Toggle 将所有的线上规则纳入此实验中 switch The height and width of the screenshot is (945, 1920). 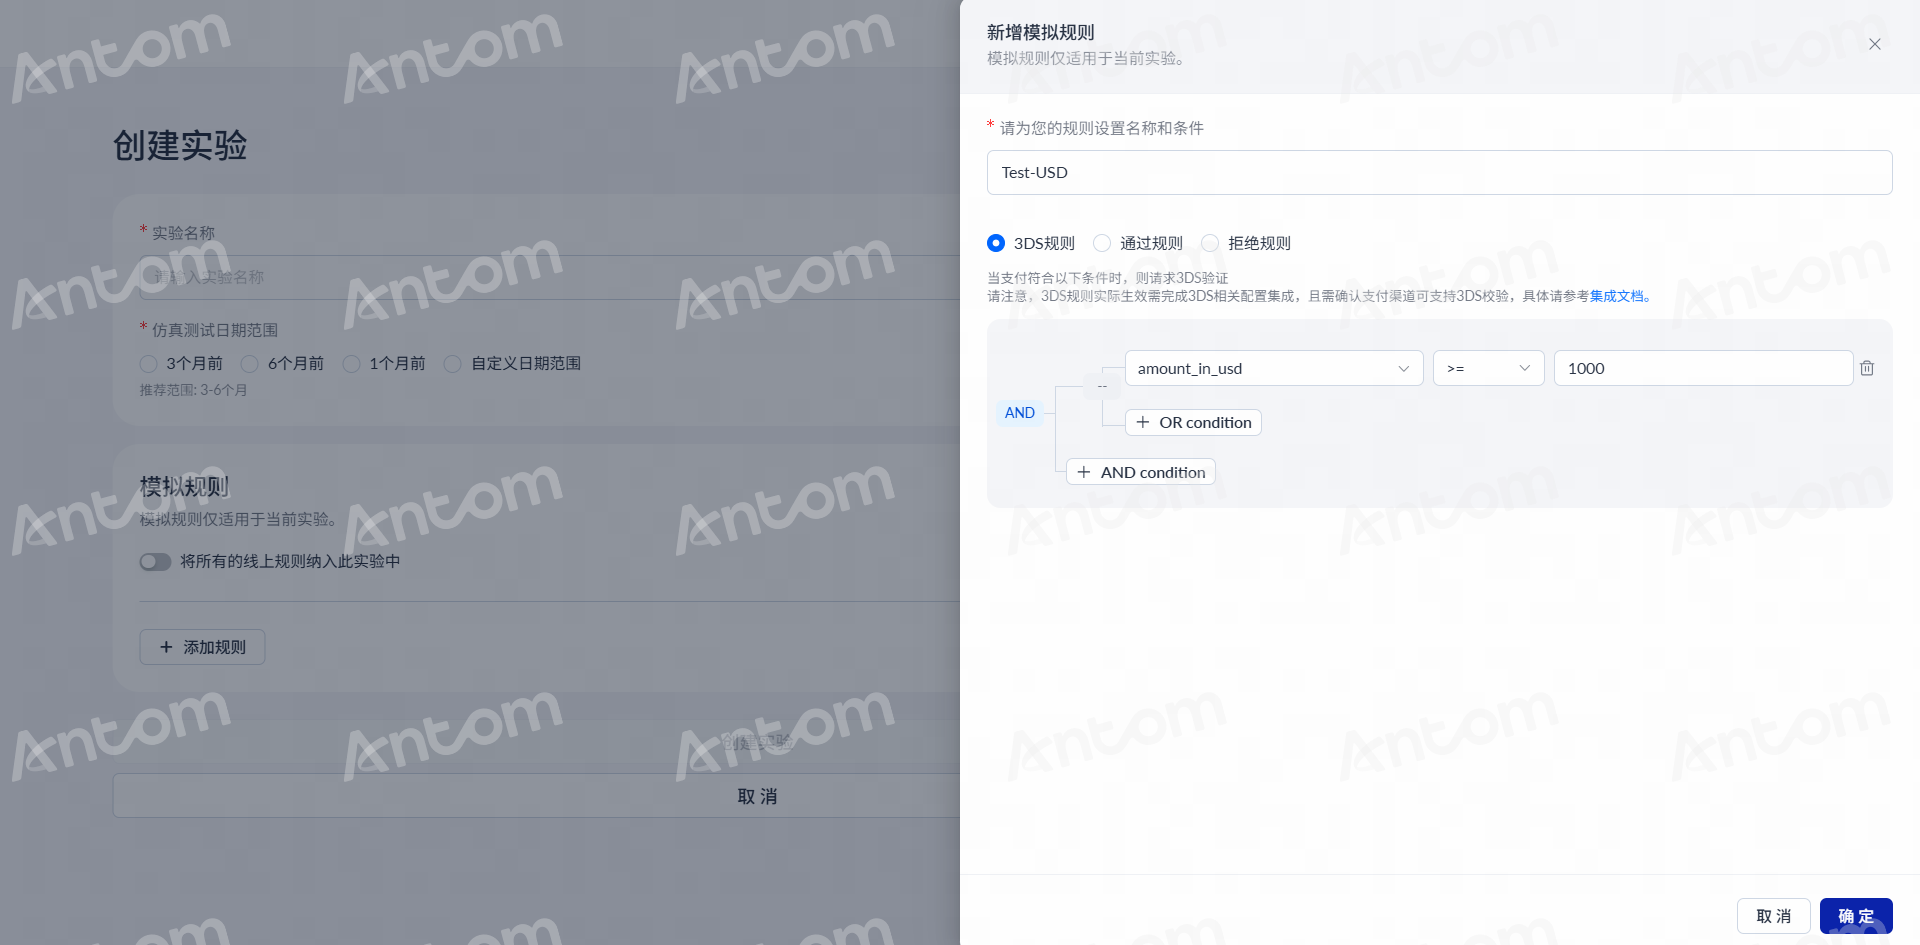[x=155, y=562]
